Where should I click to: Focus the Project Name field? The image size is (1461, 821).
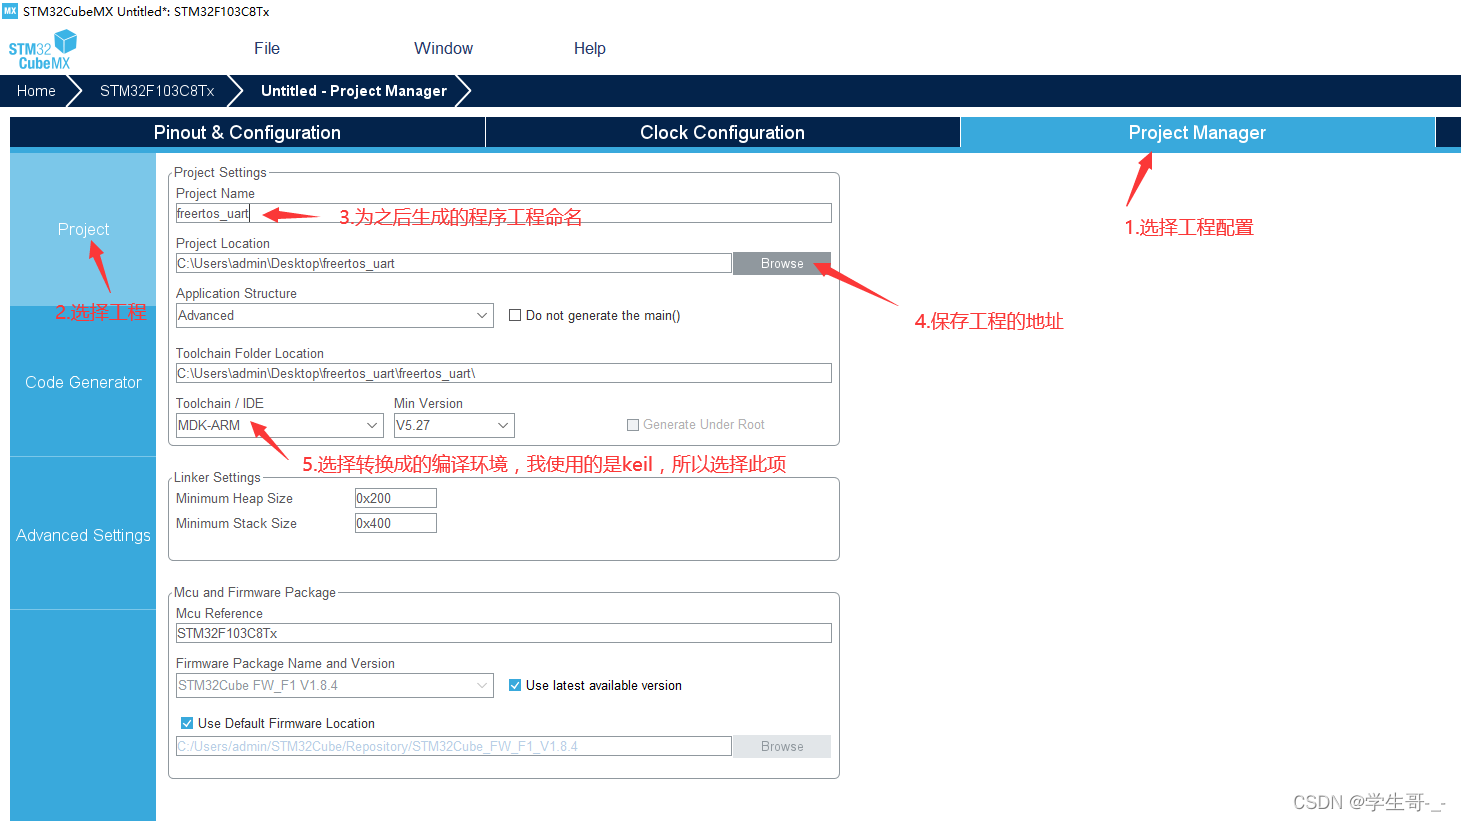(504, 213)
